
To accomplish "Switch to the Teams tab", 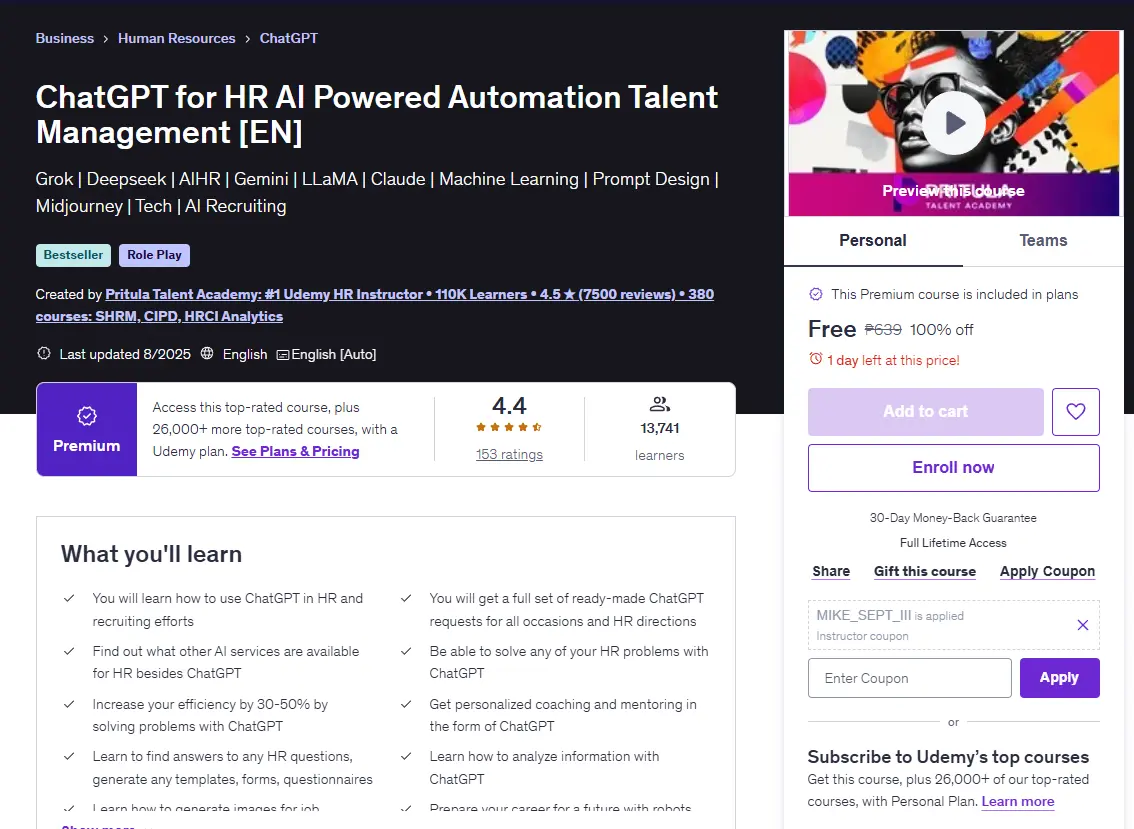I will 1043,240.
